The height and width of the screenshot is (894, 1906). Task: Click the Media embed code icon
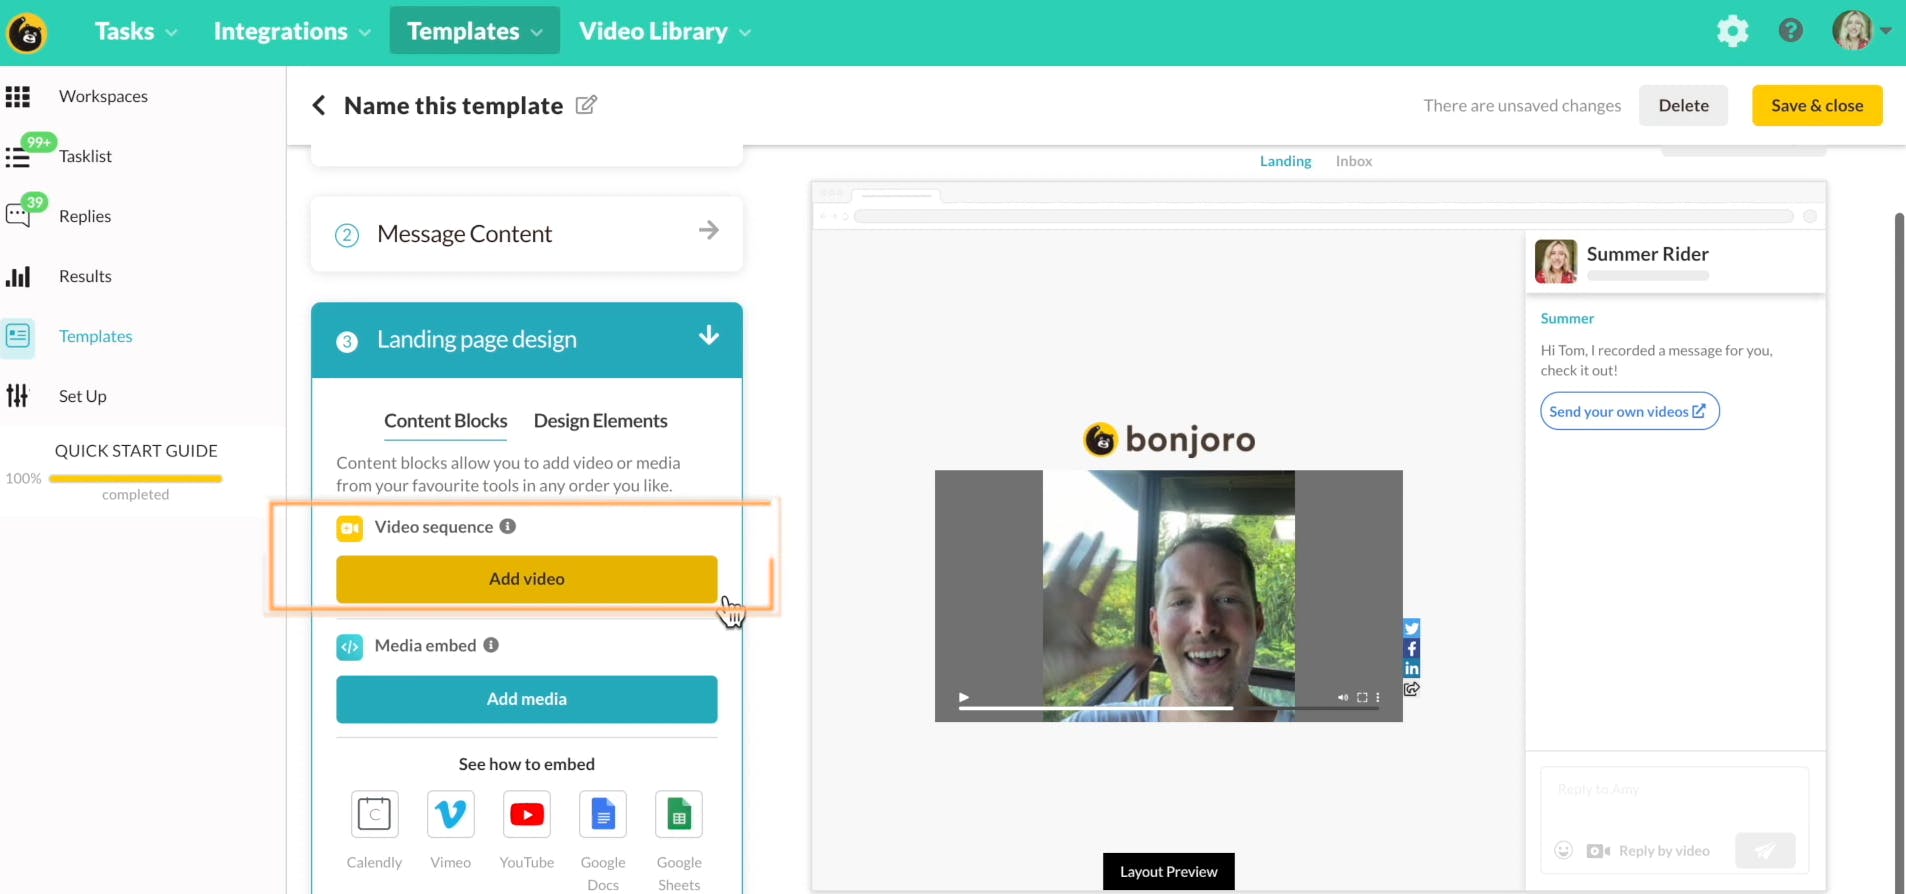coord(350,647)
